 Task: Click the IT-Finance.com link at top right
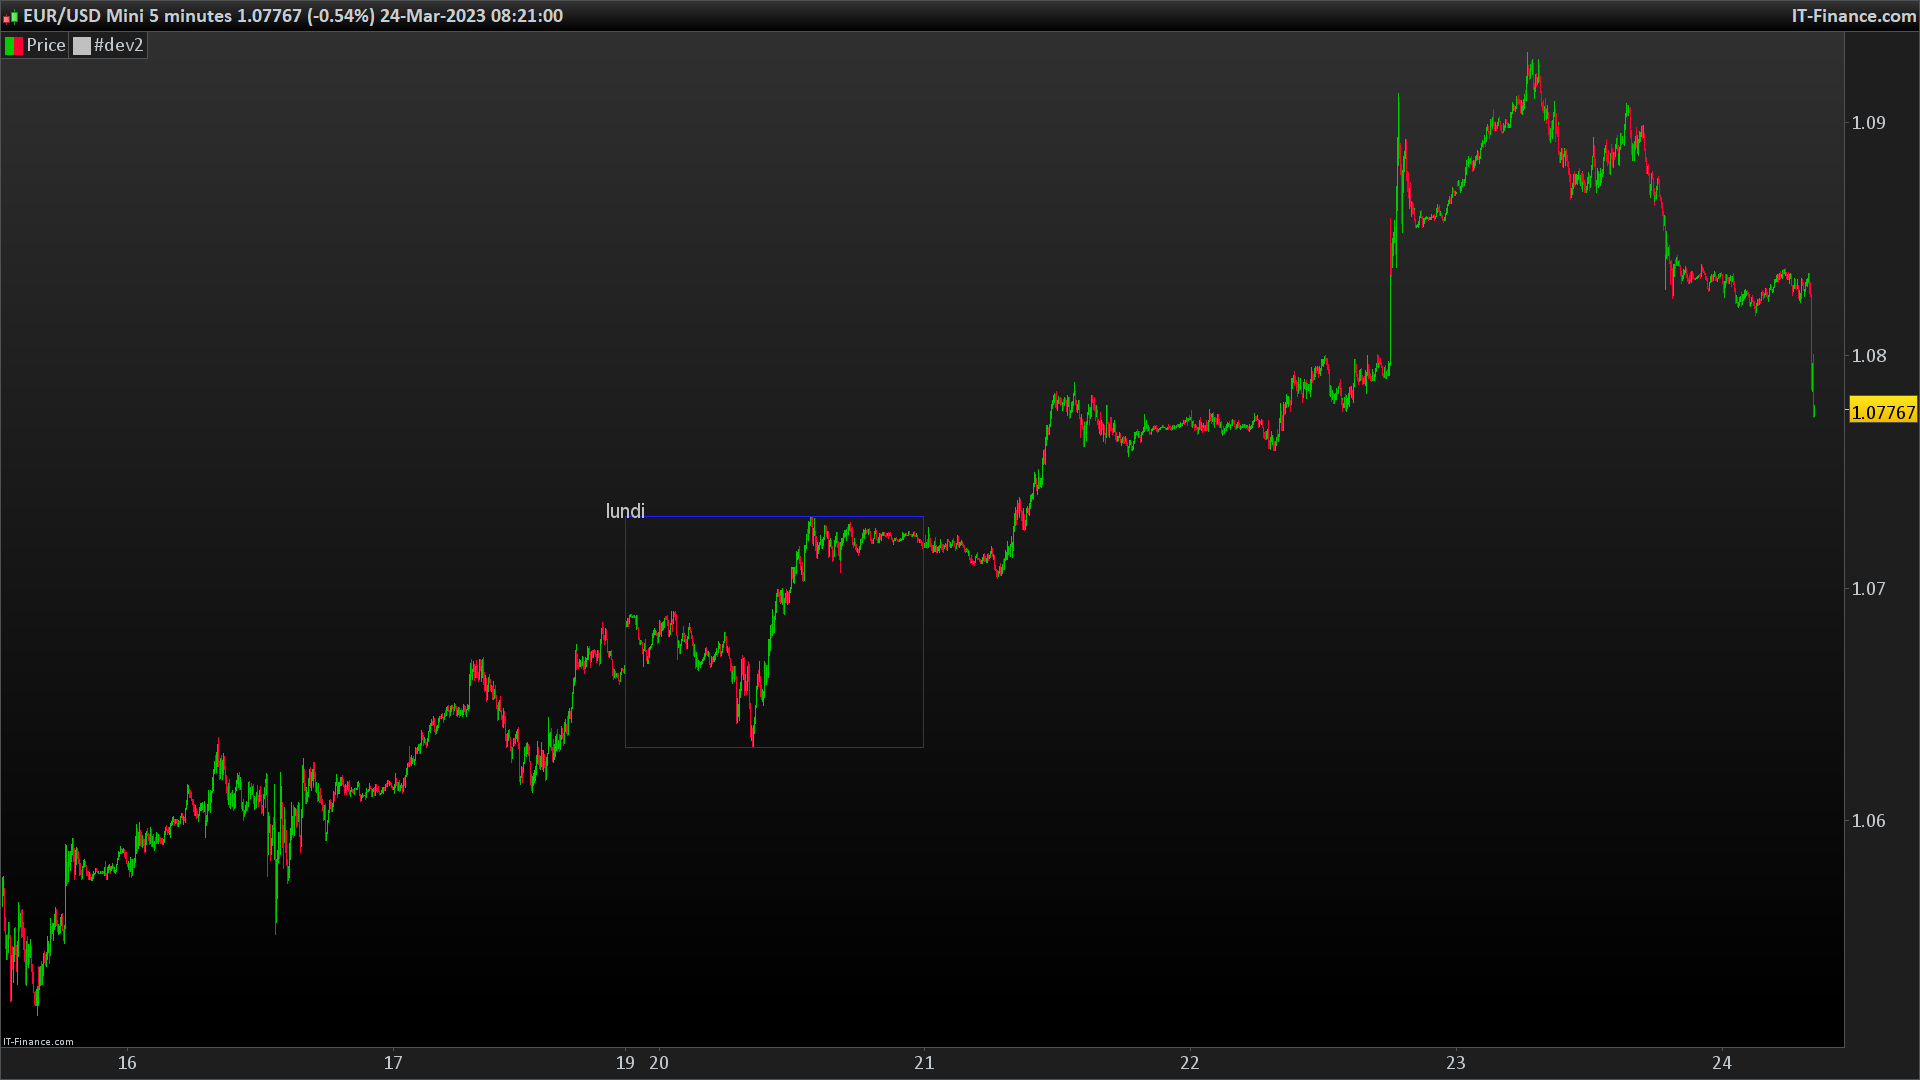(x=1853, y=16)
